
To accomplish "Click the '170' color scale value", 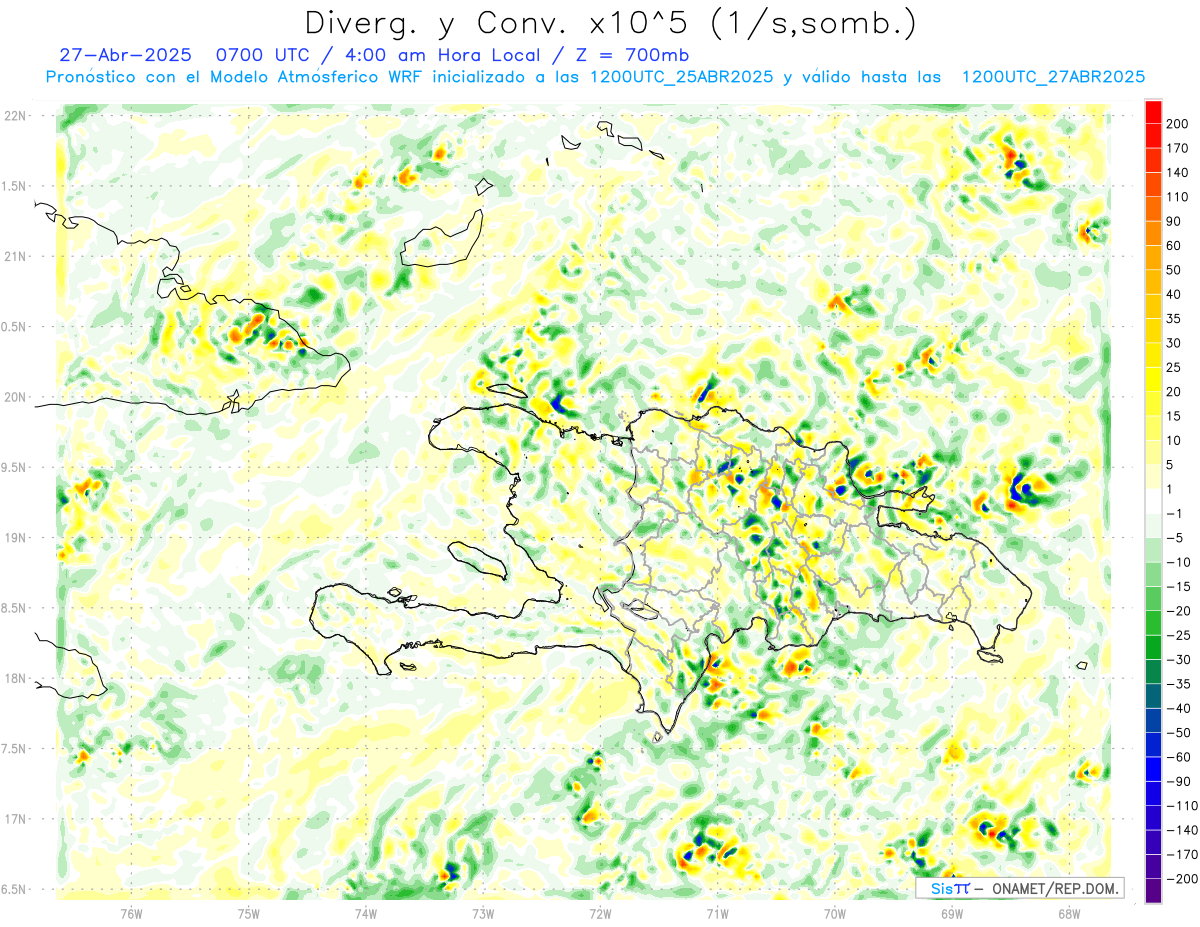I will (x=1178, y=148).
